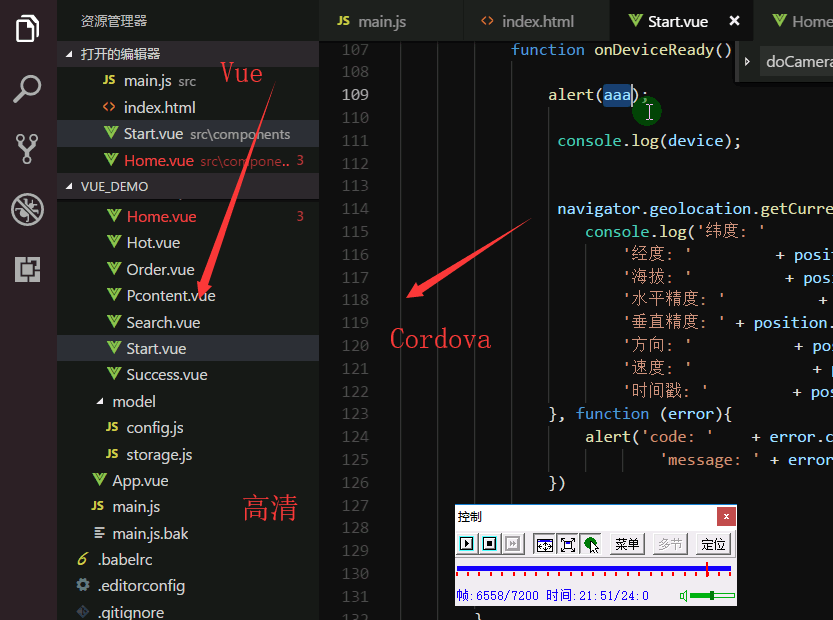This screenshot has height=620, width=833.
Task: Open config.js in model folder
Action: tap(188, 428)
